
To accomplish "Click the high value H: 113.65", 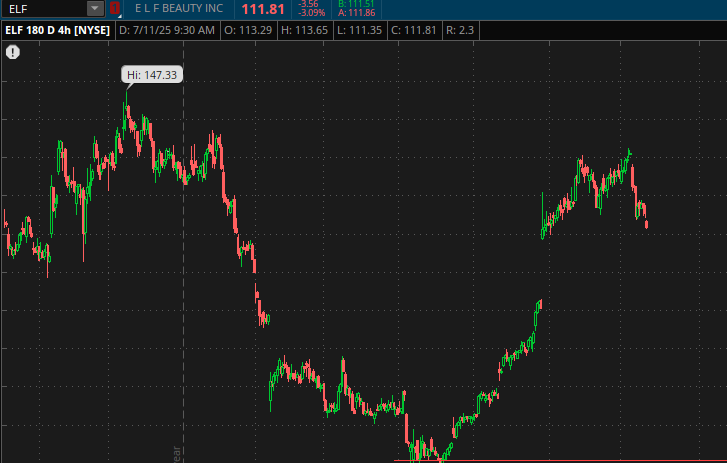I will click(x=305, y=30).
